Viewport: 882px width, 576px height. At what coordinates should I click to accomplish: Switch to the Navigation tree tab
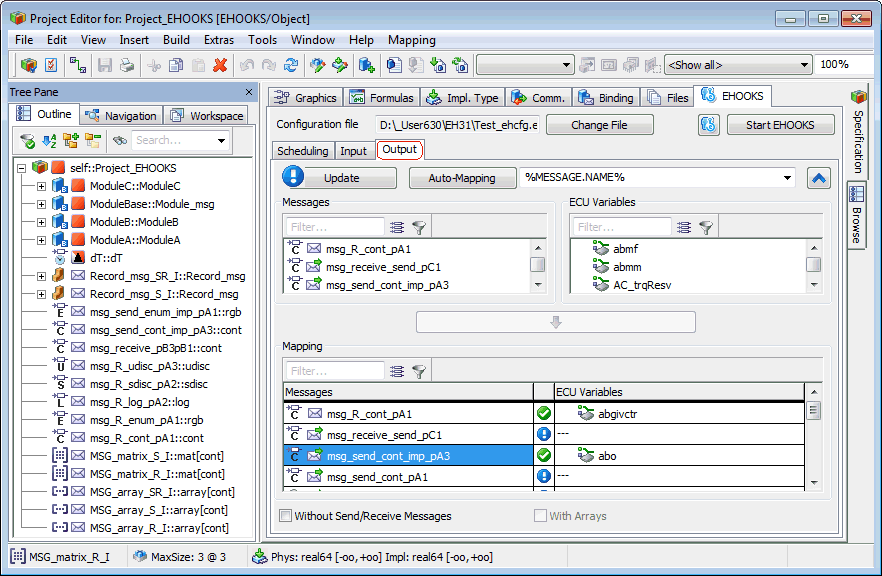[x=121, y=115]
